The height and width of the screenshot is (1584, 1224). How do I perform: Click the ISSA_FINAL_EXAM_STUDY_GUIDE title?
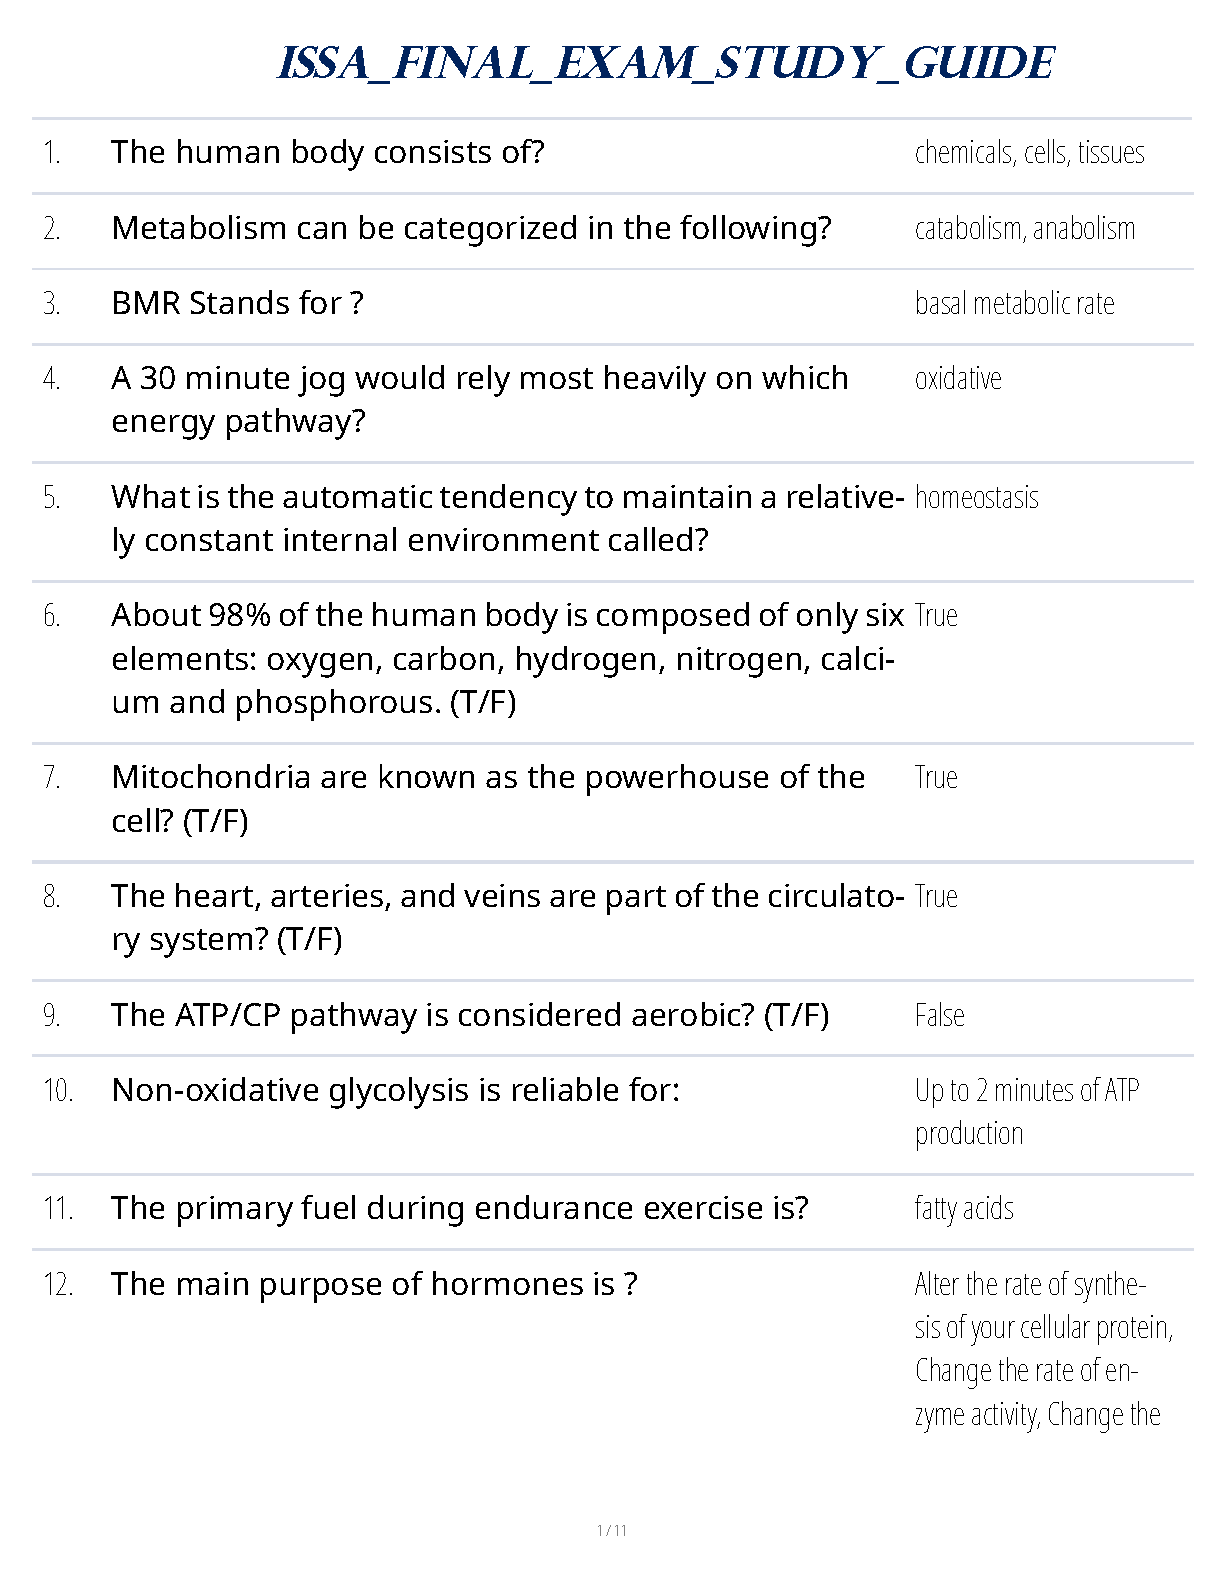[664, 63]
